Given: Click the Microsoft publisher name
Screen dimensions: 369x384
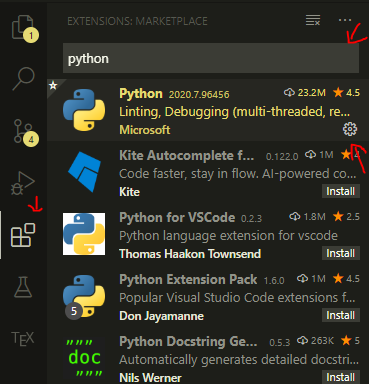Looking at the screenshot, I should 145,130.
